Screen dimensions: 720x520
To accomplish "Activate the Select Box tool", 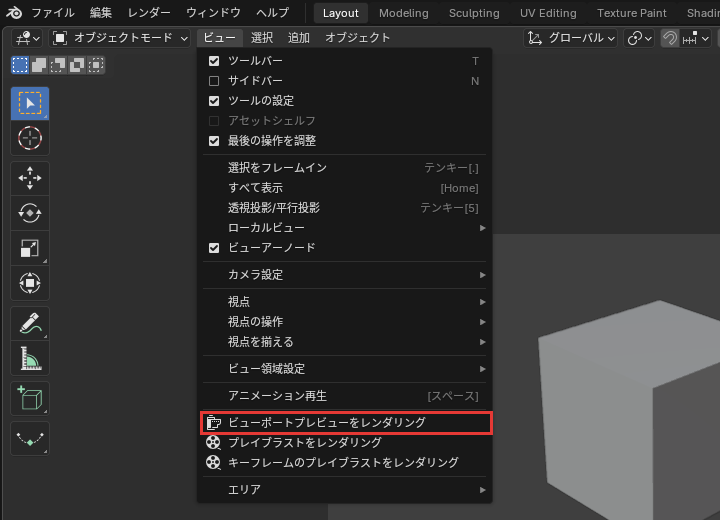I will 30,103.
